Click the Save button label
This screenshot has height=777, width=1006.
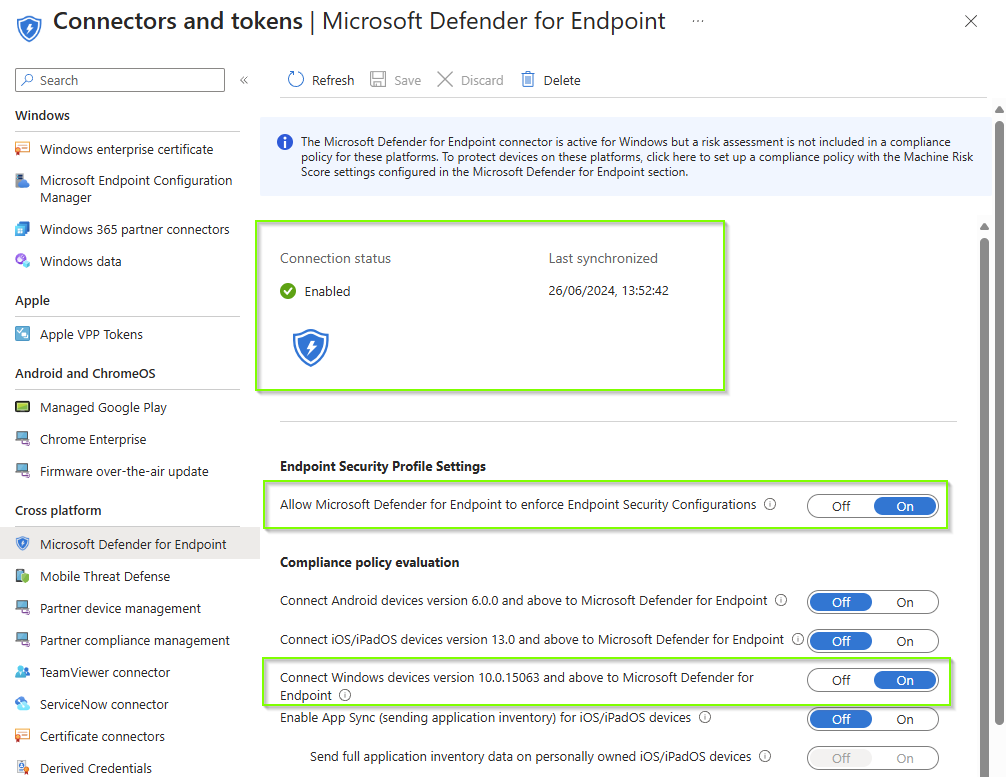point(407,80)
